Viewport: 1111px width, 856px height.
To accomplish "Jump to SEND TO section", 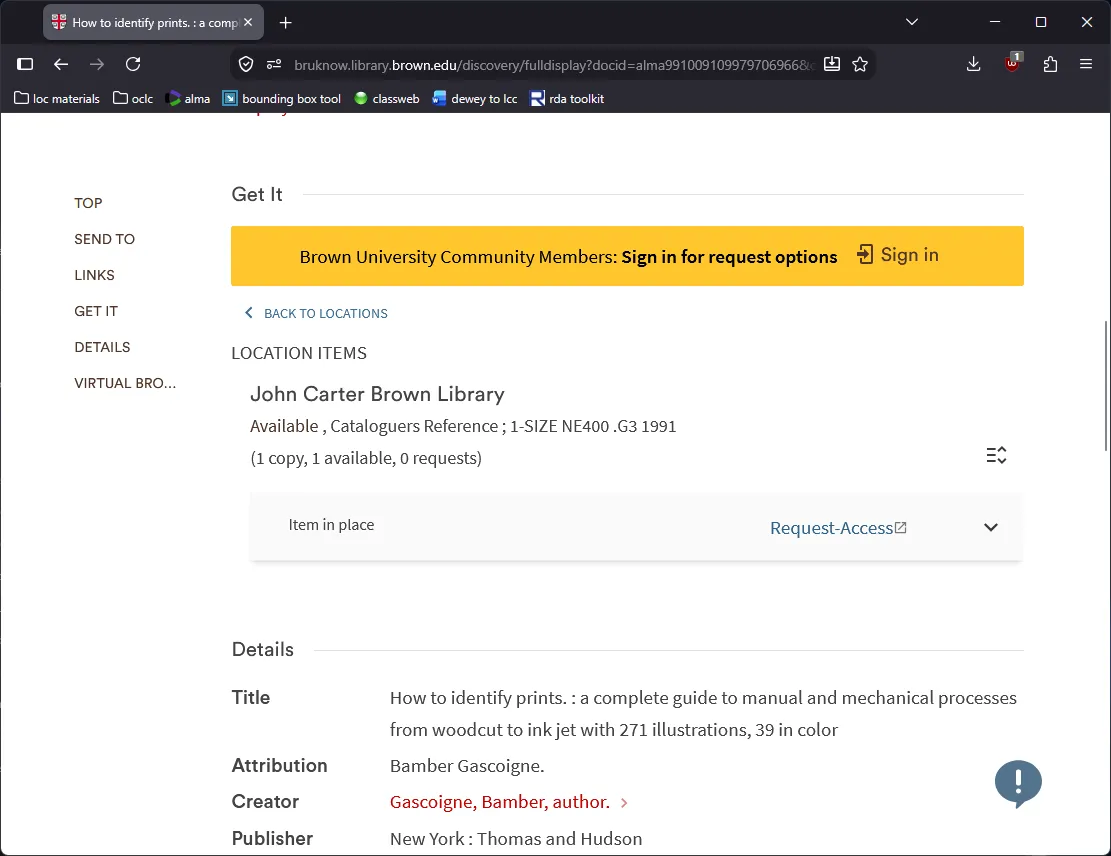I will click(104, 239).
